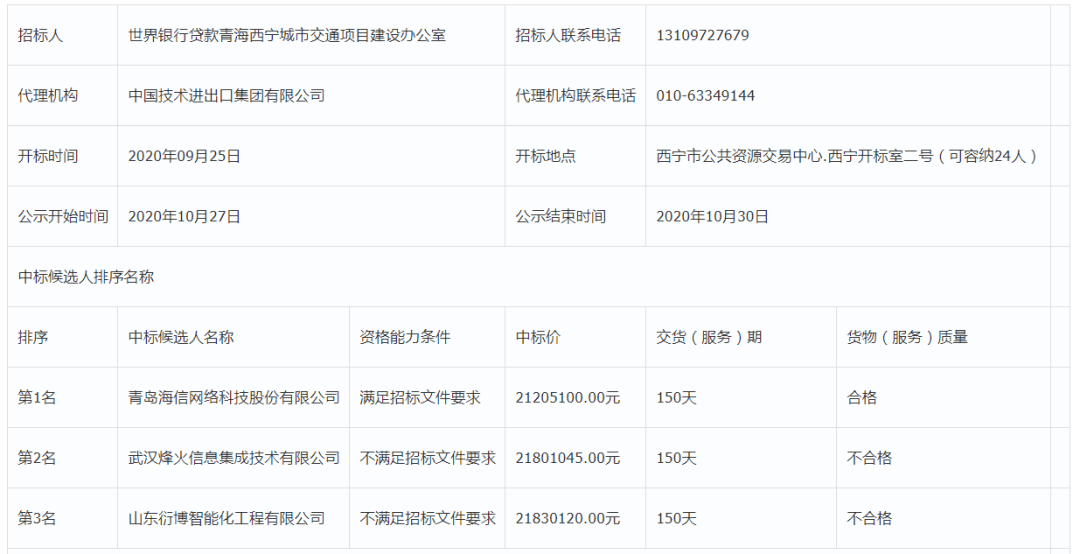This screenshot has height=554, width=1080.
Task: Click the bid price 21801045.00元
Action: point(568,458)
